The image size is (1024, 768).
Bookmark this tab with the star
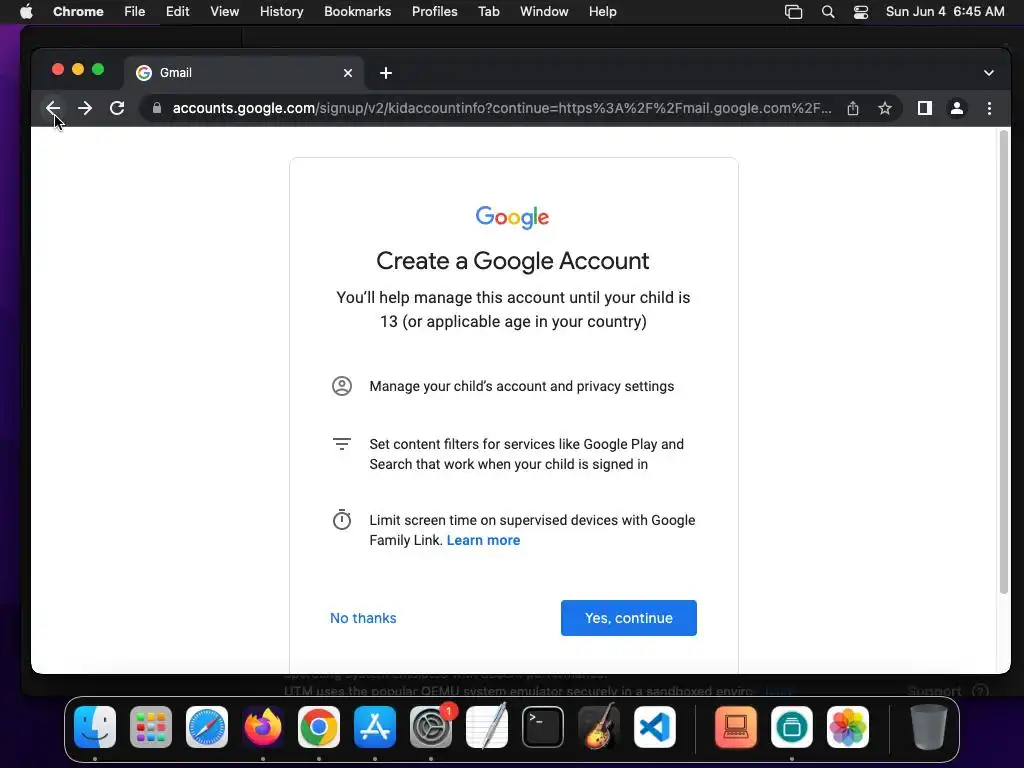click(x=885, y=108)
